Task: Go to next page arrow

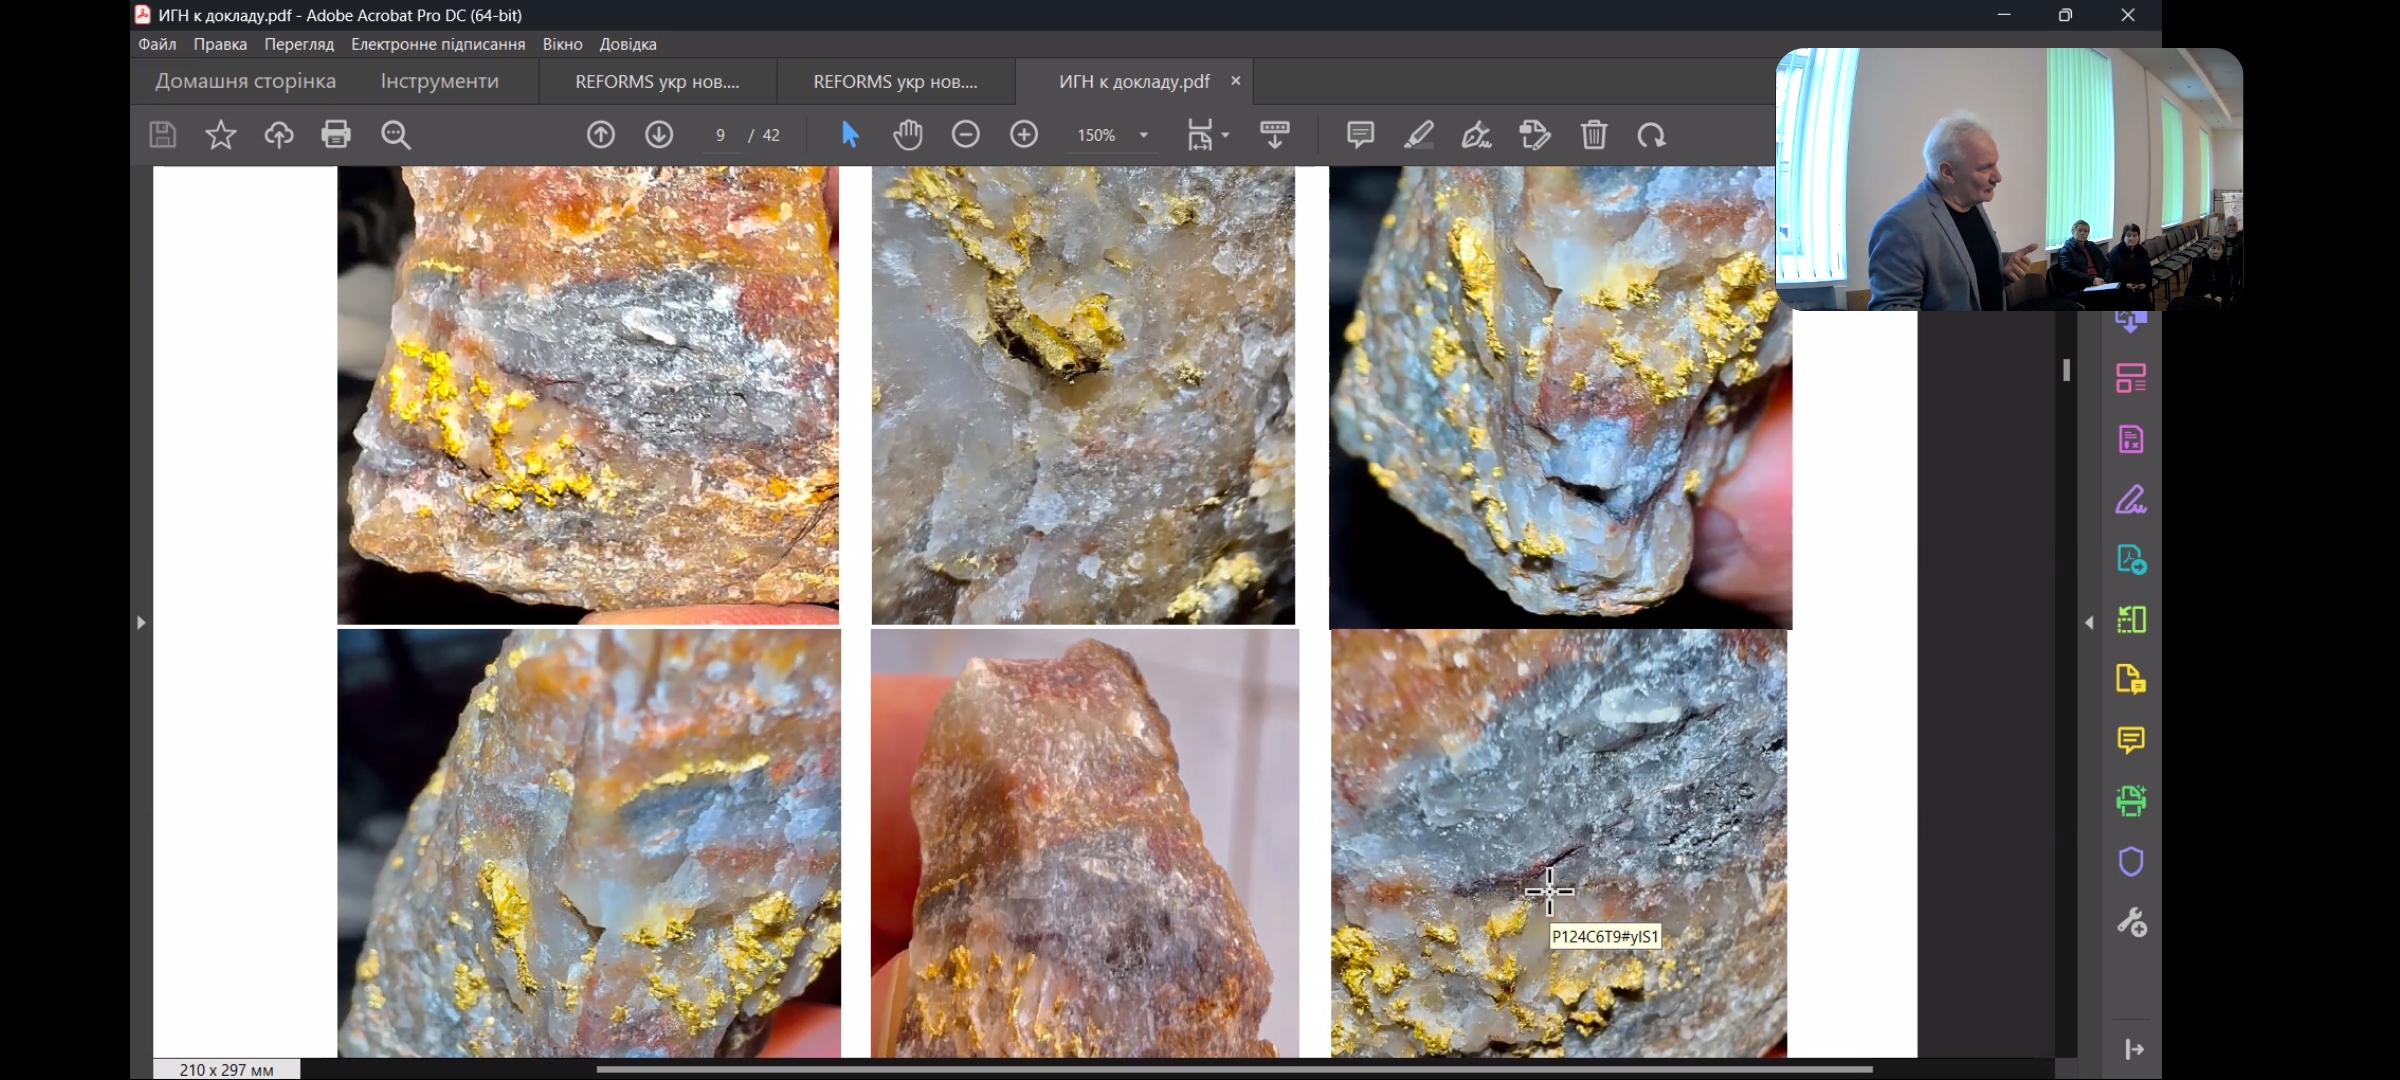Action: coord(659,134)
